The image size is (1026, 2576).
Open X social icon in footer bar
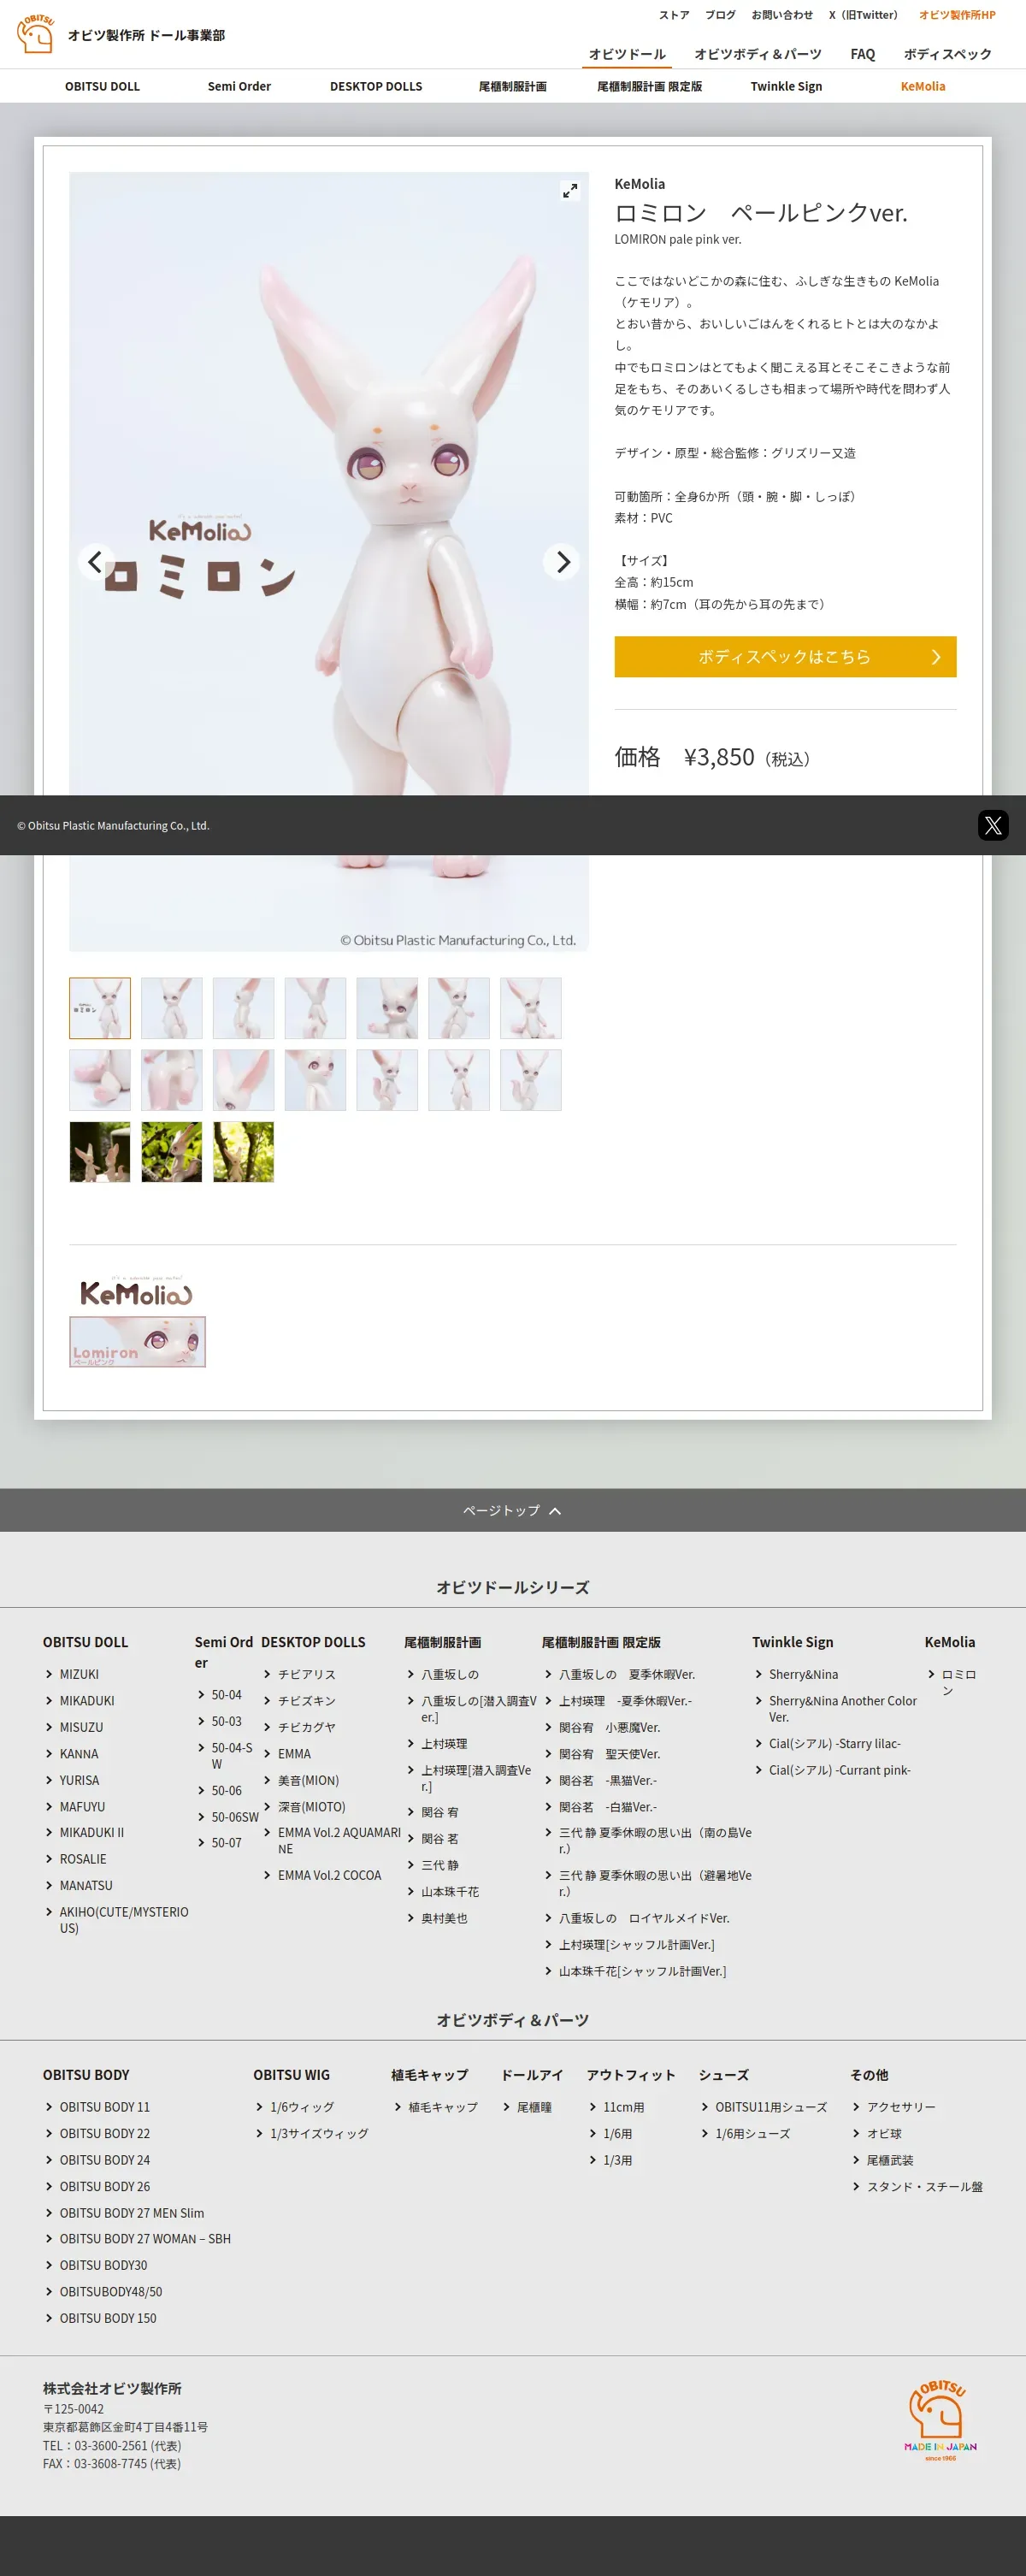click(992, 825)
